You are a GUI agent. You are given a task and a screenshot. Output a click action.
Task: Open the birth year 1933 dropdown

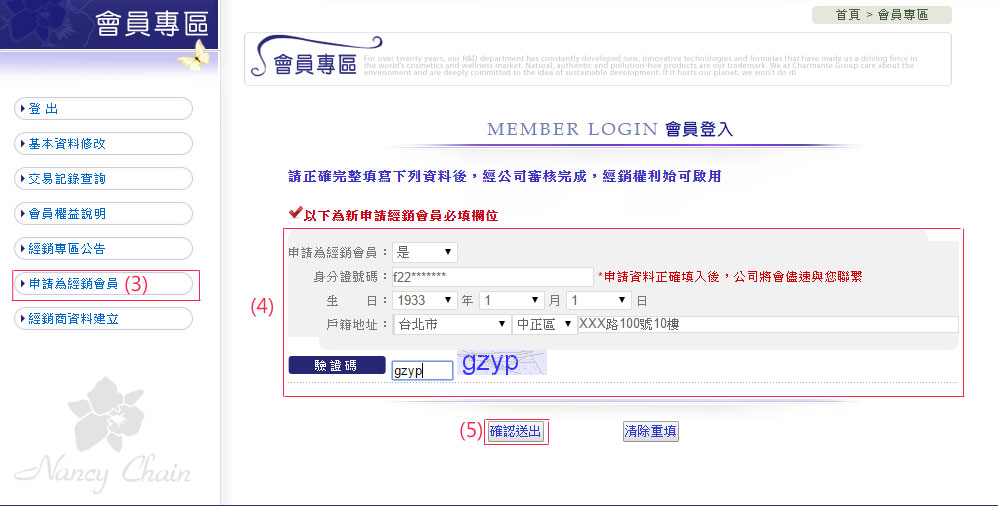click(424, 300)
